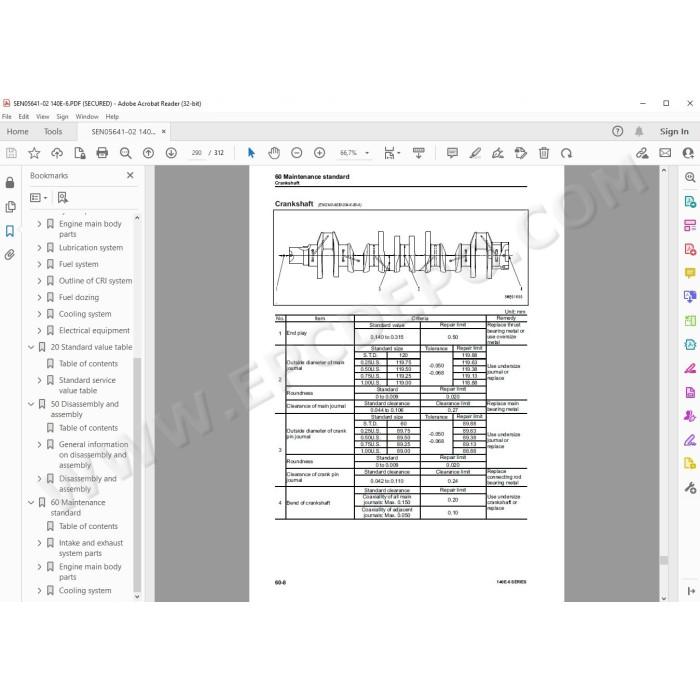Expand the Lubrication system bookmark

(x=39, y=248)
